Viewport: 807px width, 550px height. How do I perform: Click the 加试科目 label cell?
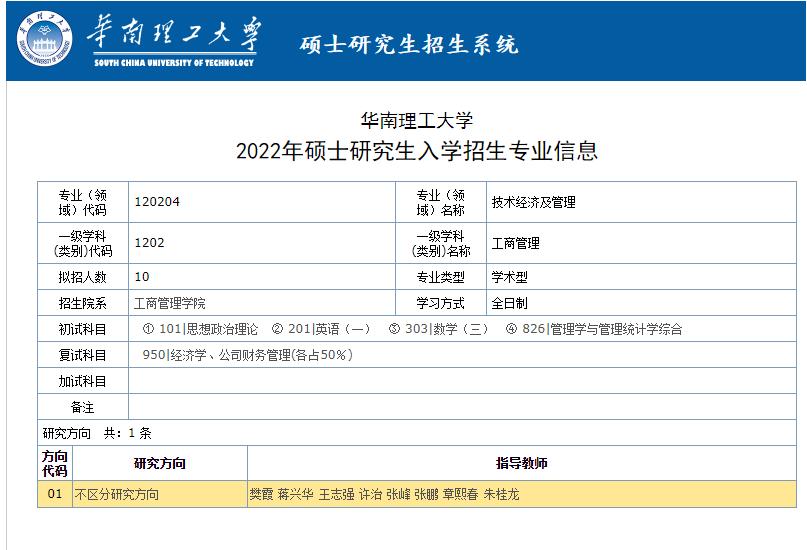click(x=83, y=381)
